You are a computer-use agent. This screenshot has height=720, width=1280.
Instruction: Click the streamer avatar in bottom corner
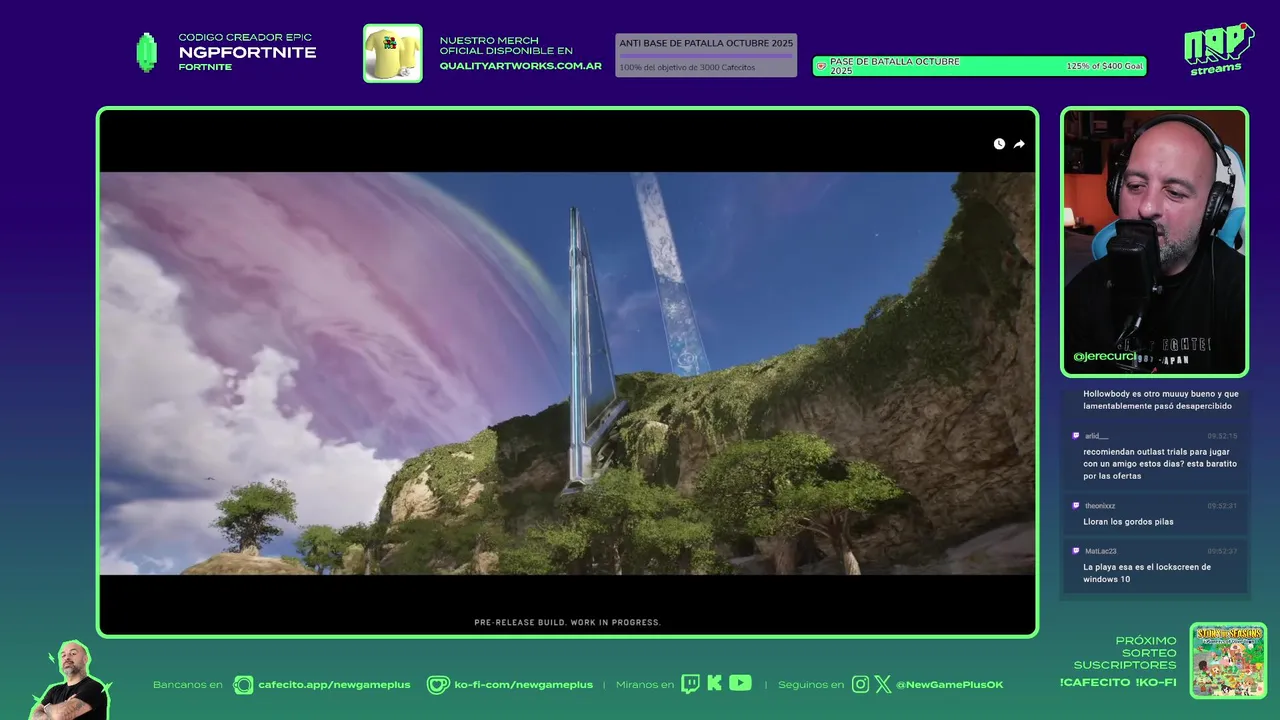tap(70, 680)
